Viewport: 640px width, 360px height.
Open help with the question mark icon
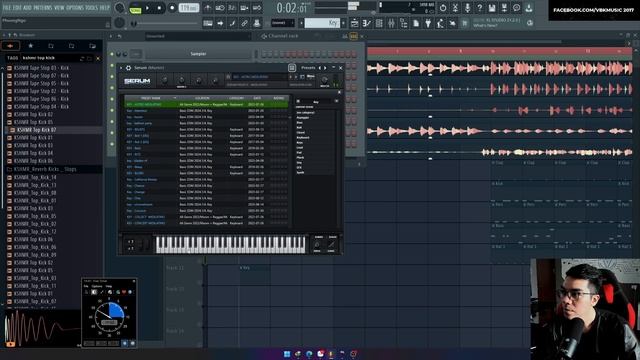click(480, 8)
